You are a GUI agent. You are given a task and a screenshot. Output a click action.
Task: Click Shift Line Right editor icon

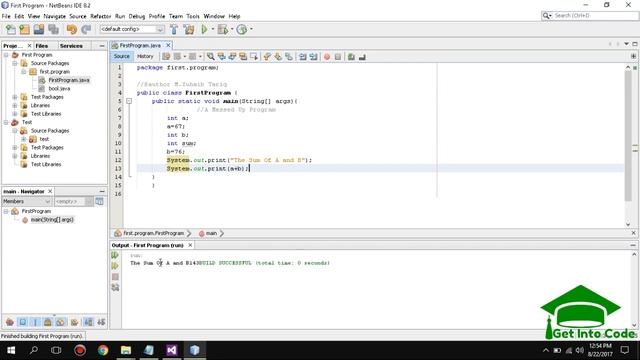[x=313, y=57]
